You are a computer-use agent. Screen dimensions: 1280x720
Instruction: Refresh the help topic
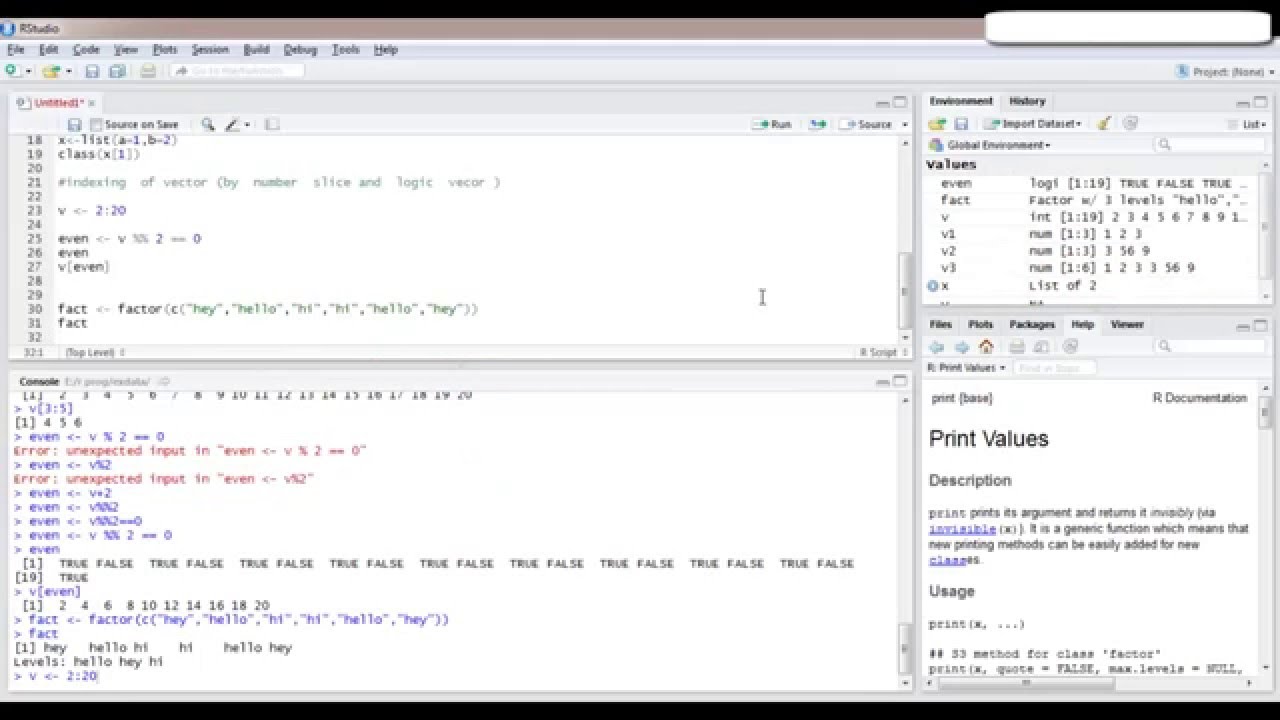click(x=1070, y=347)
